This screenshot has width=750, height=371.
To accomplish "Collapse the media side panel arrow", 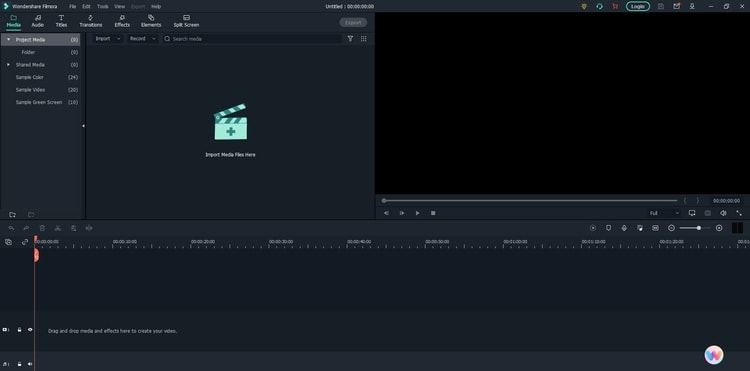I will (83, 126).
